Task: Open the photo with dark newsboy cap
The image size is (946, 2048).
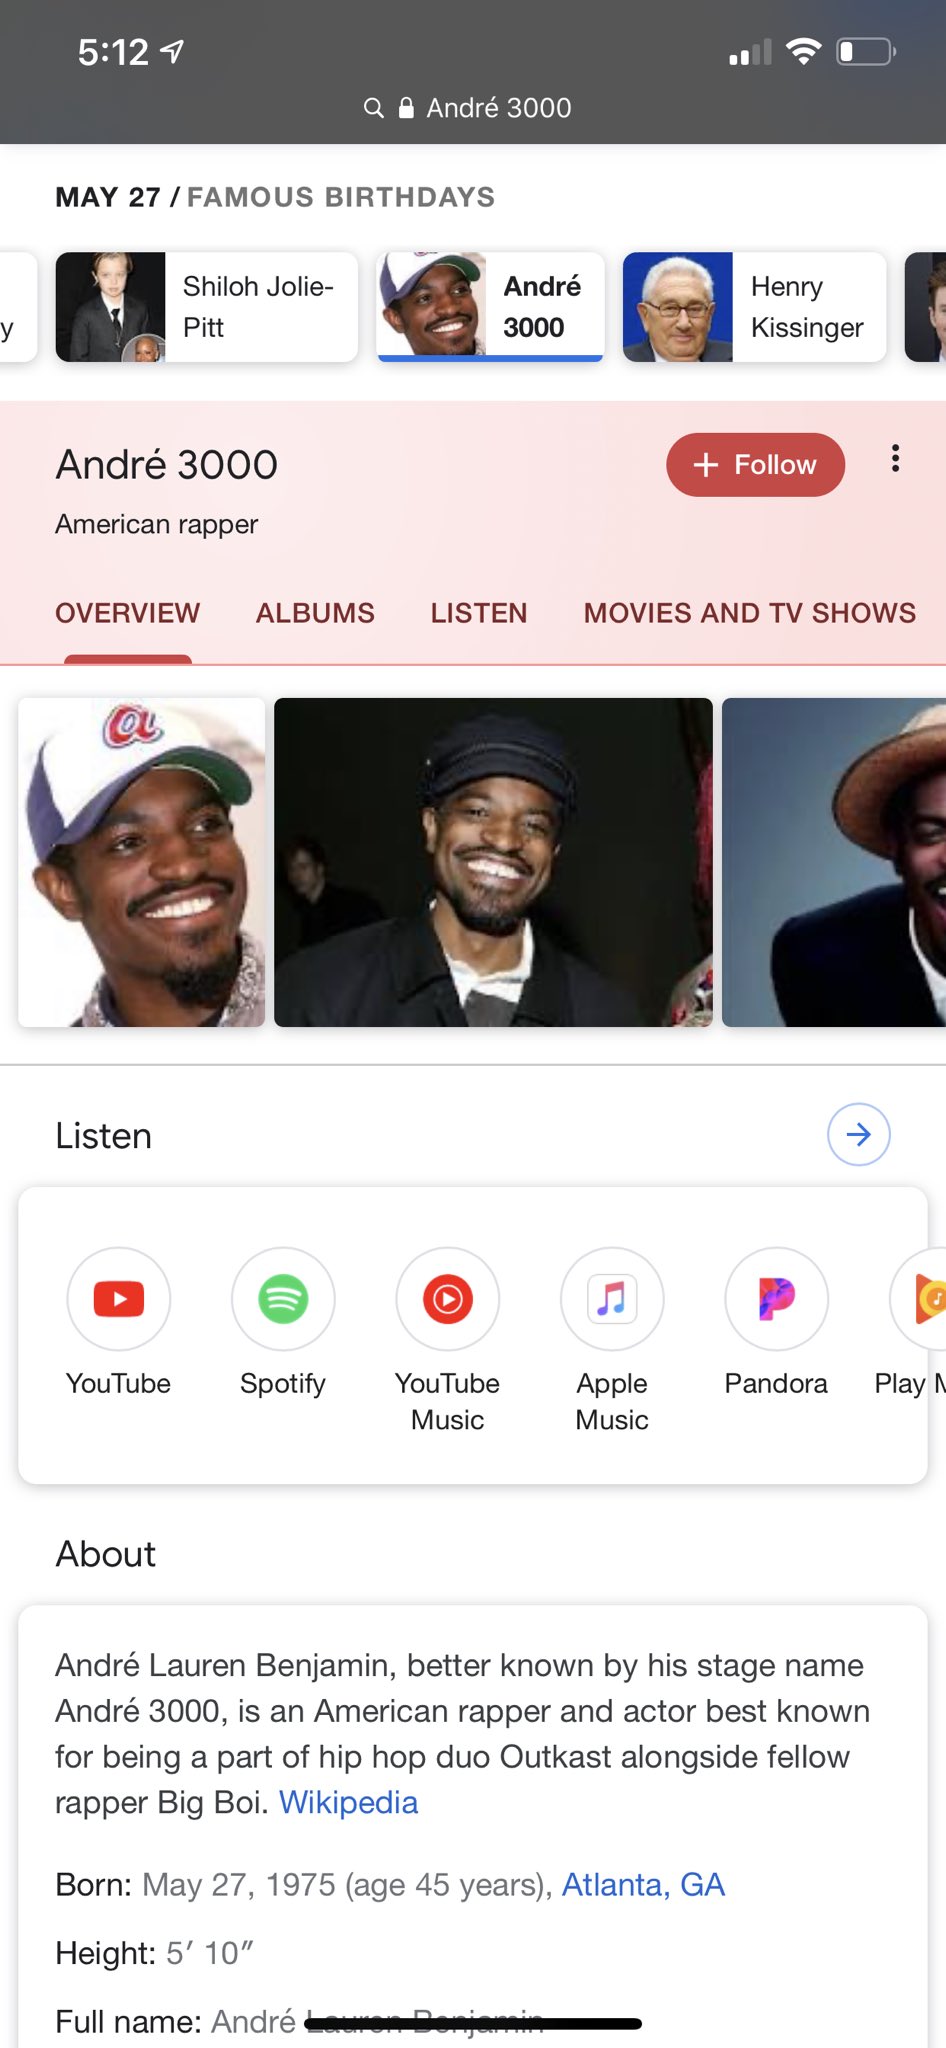Action: [x=493, y=862]
